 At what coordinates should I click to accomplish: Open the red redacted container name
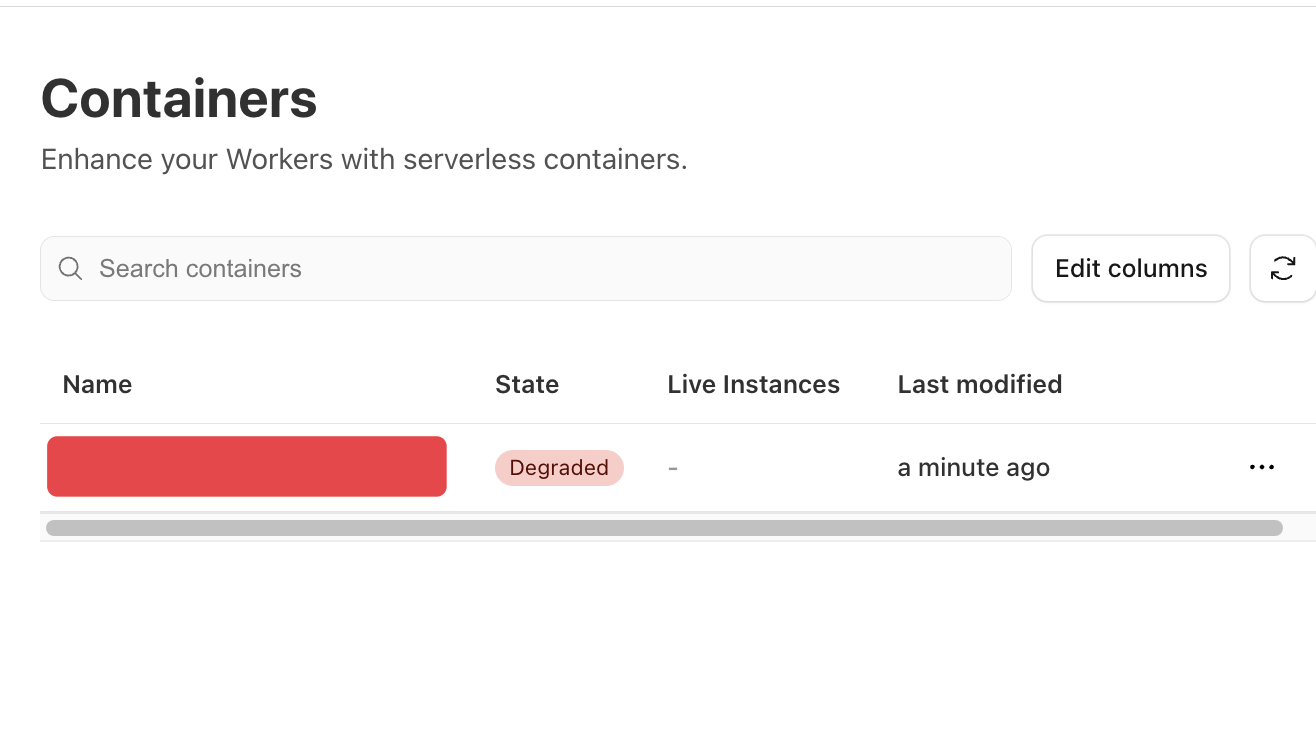247,466
